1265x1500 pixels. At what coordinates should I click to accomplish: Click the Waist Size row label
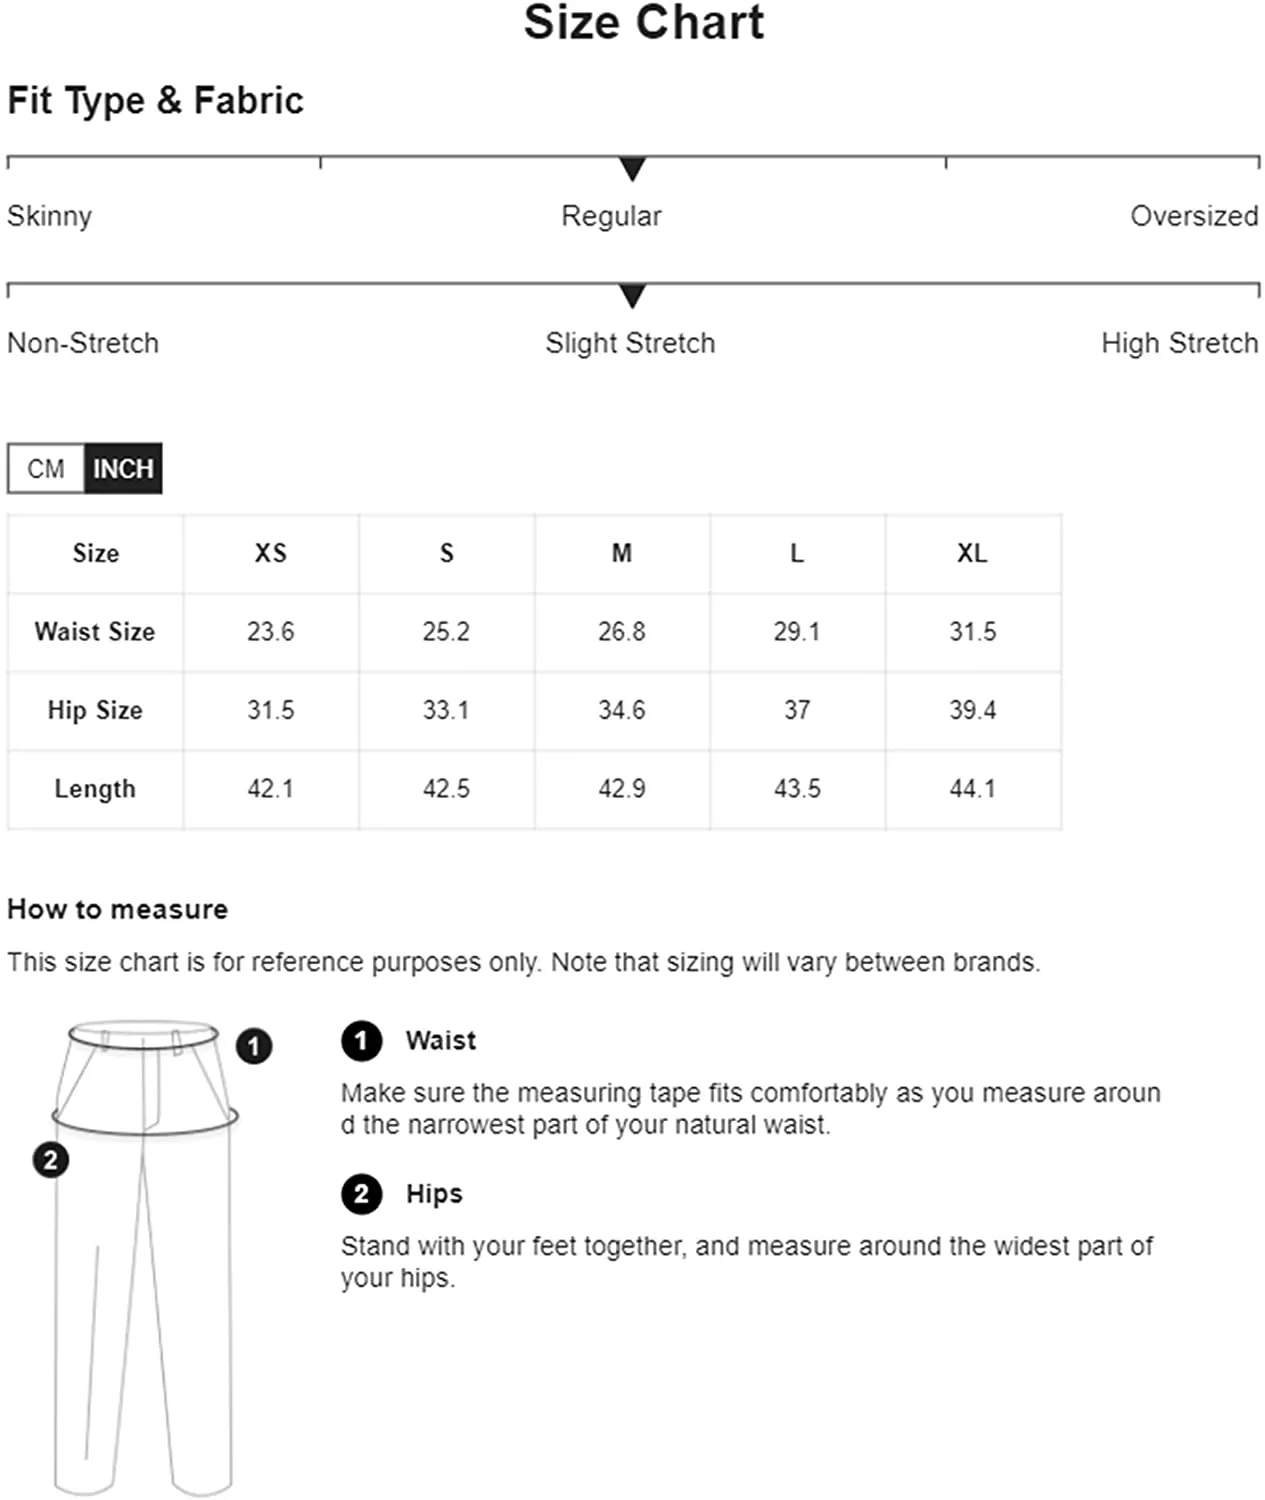pos(95,632)
